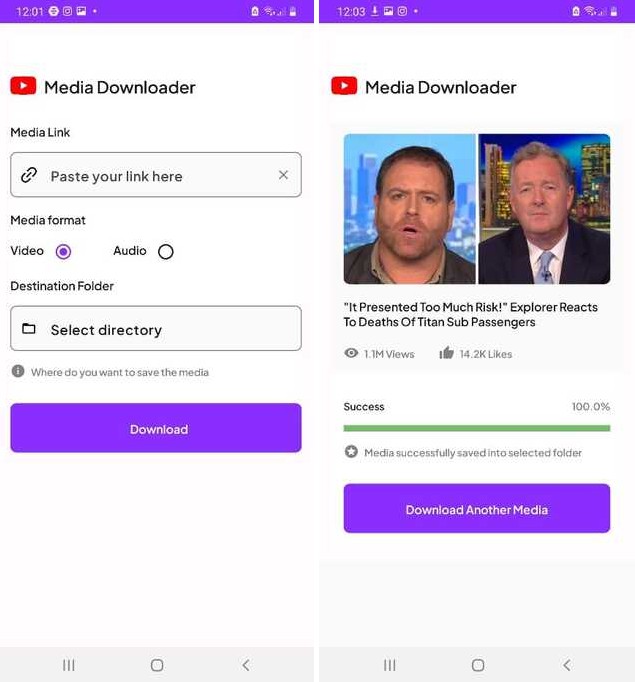The height and width of the screenshot is (682, 635).
Task: Click the chain link icon in input
Action: coord(29,175)
